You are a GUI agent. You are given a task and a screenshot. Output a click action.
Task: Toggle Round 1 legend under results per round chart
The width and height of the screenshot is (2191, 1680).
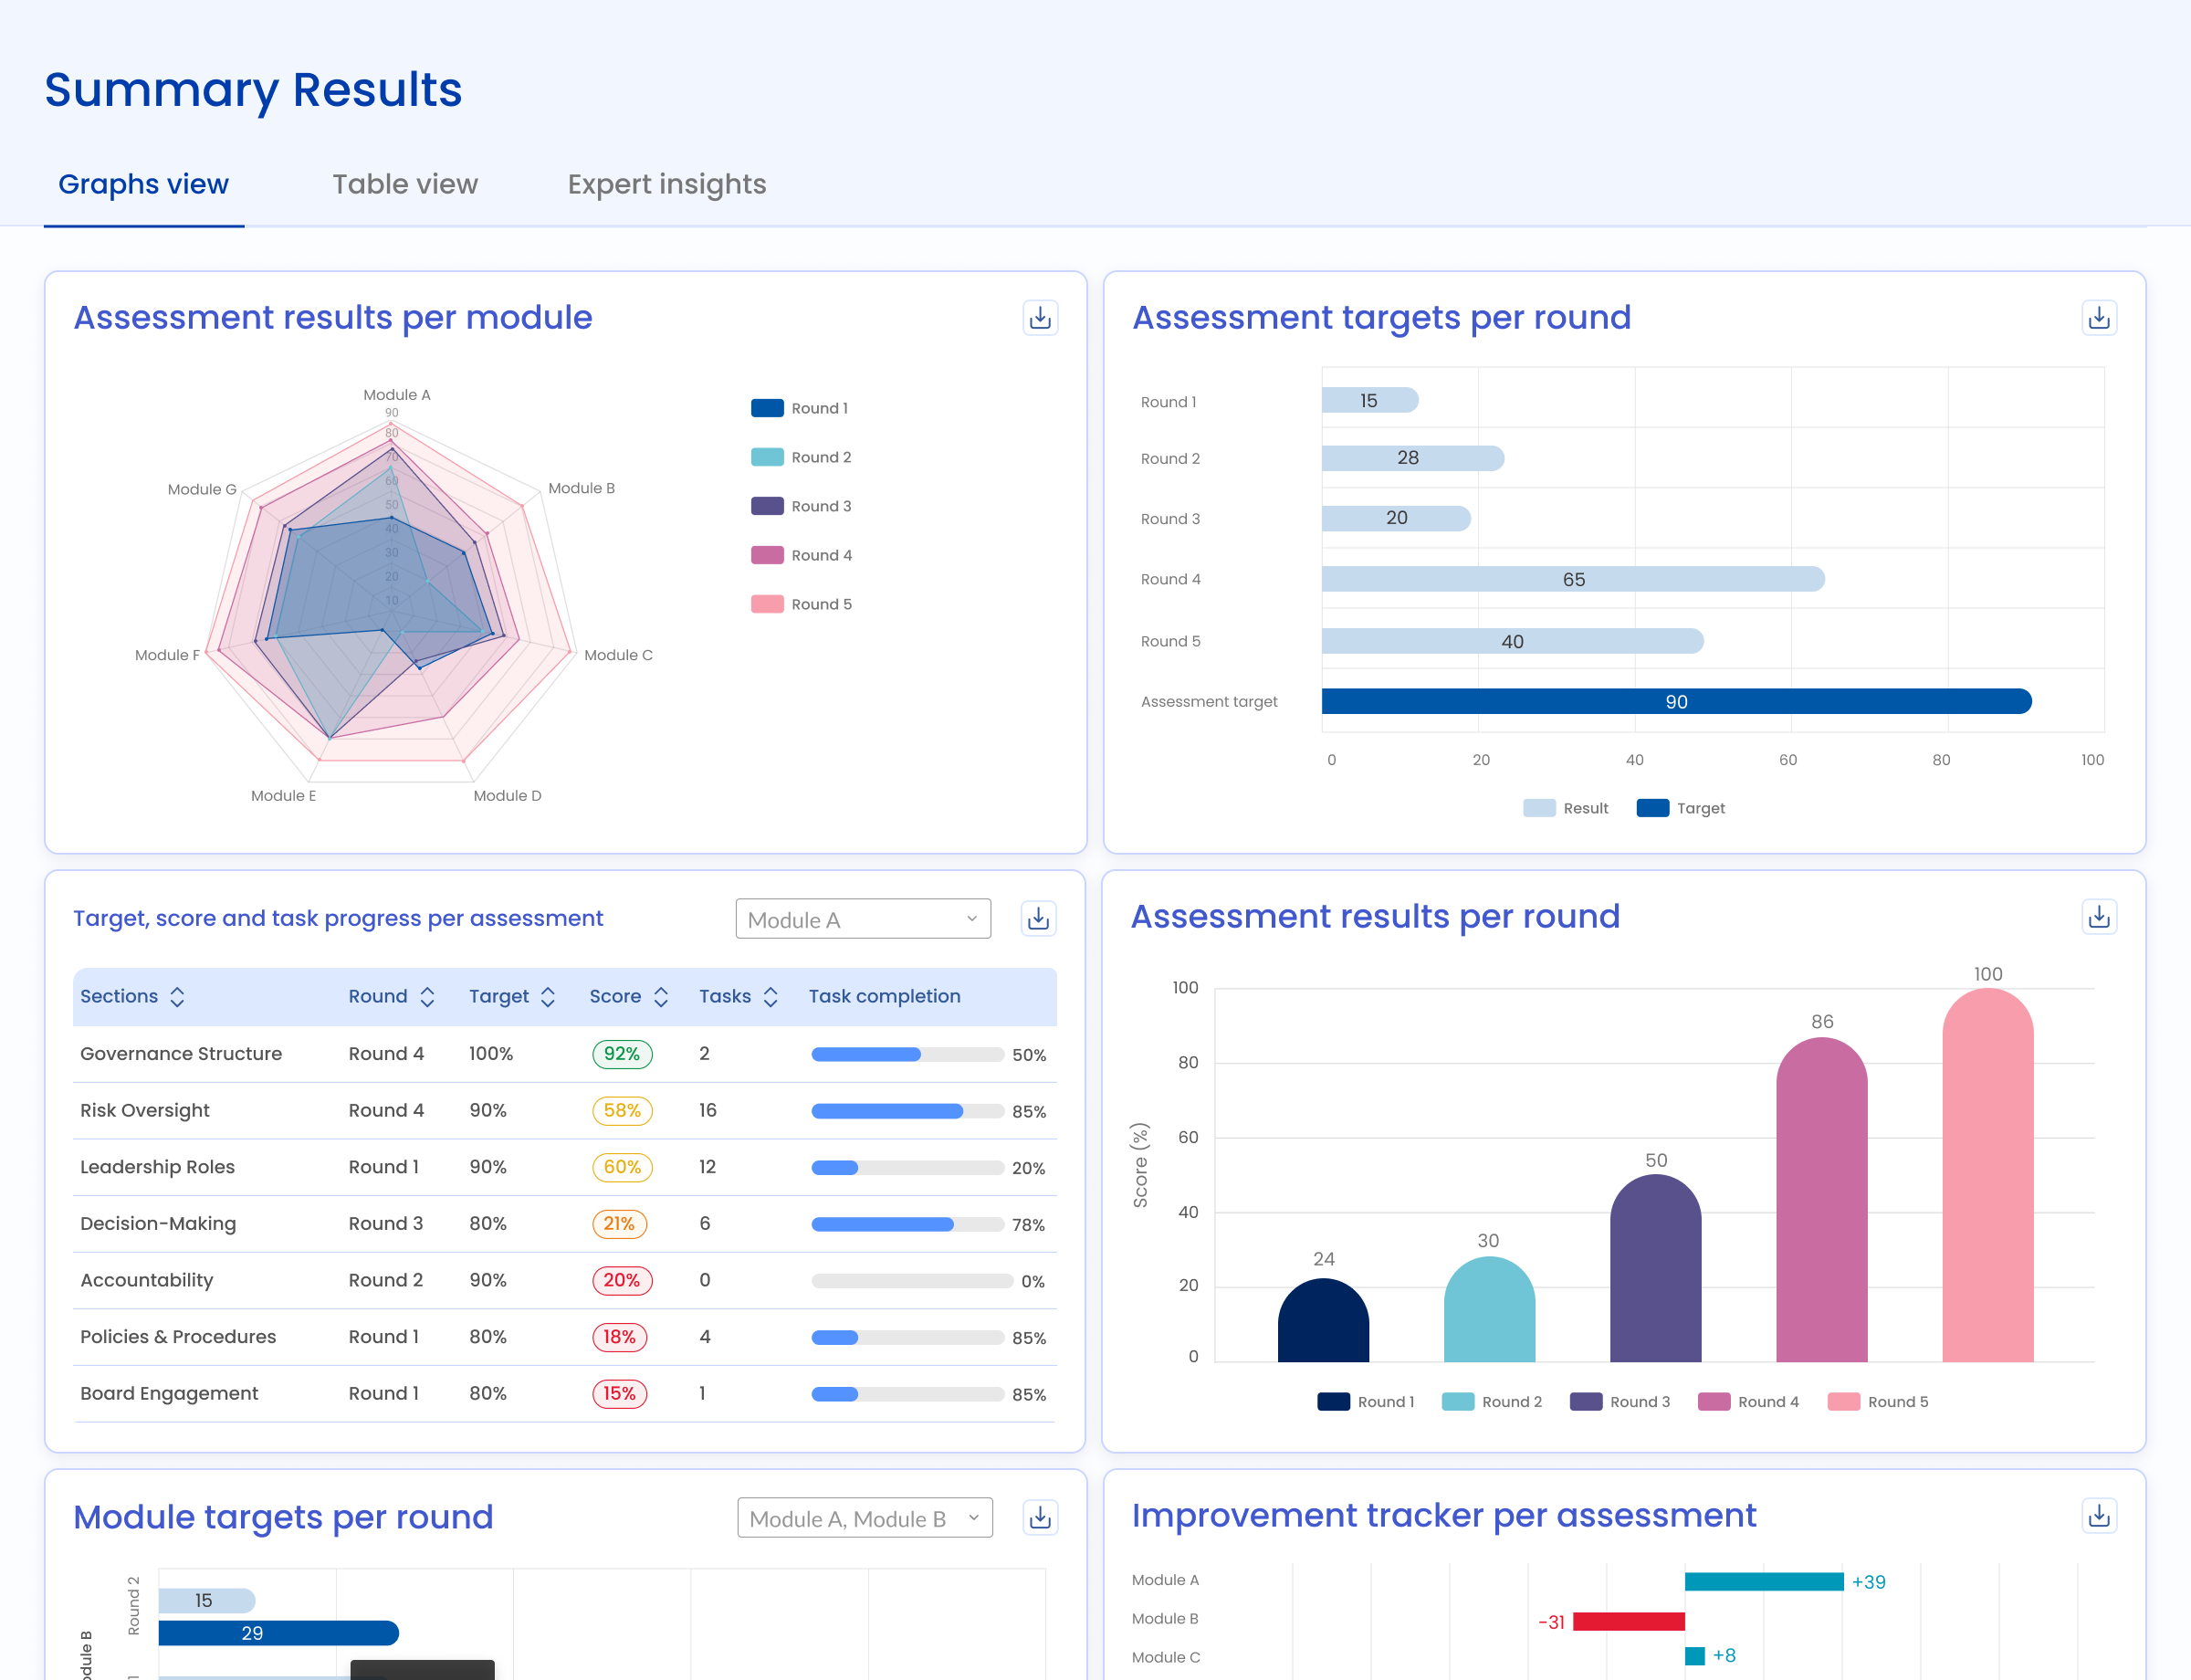[x=1366, y=1402]
